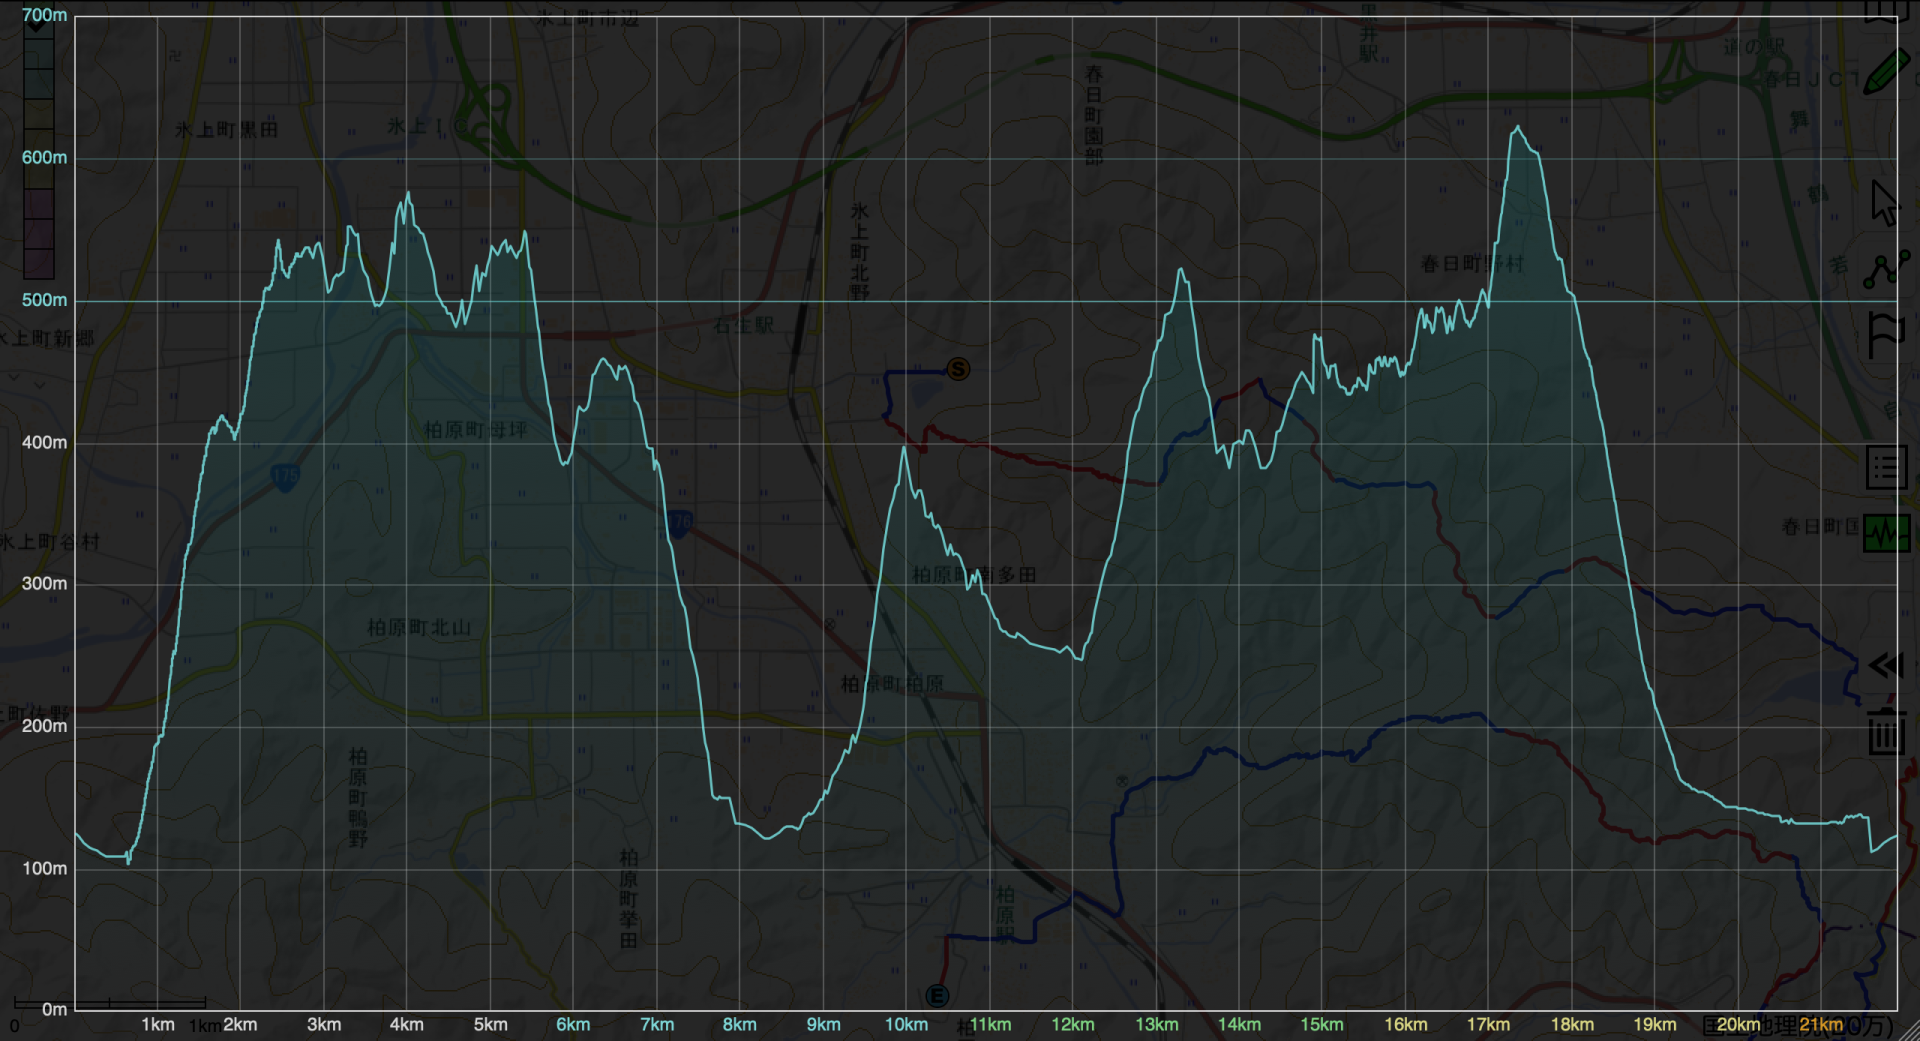Click the highest peak near 17km
The image size is (1920, 1041).
point(1518,128)
